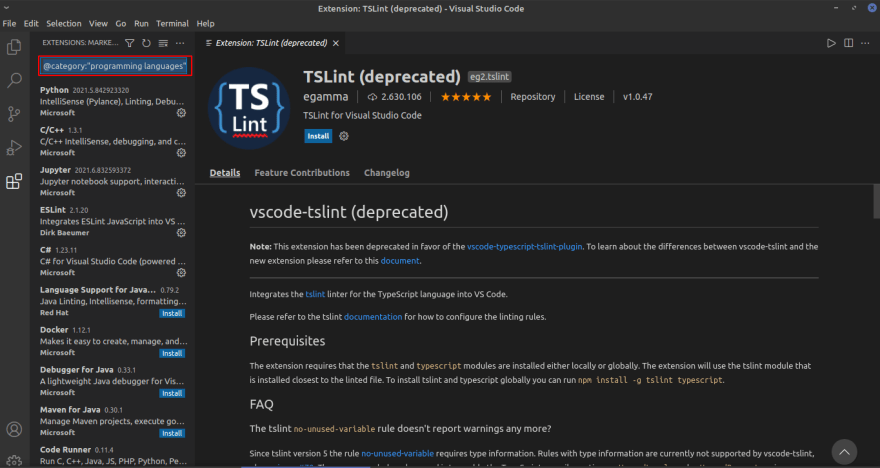Image resolution: width=880 pixels, height=468 pixels.
Task: Open the vscode-typescript-tslint-plugin link
Action: point(525,246)
